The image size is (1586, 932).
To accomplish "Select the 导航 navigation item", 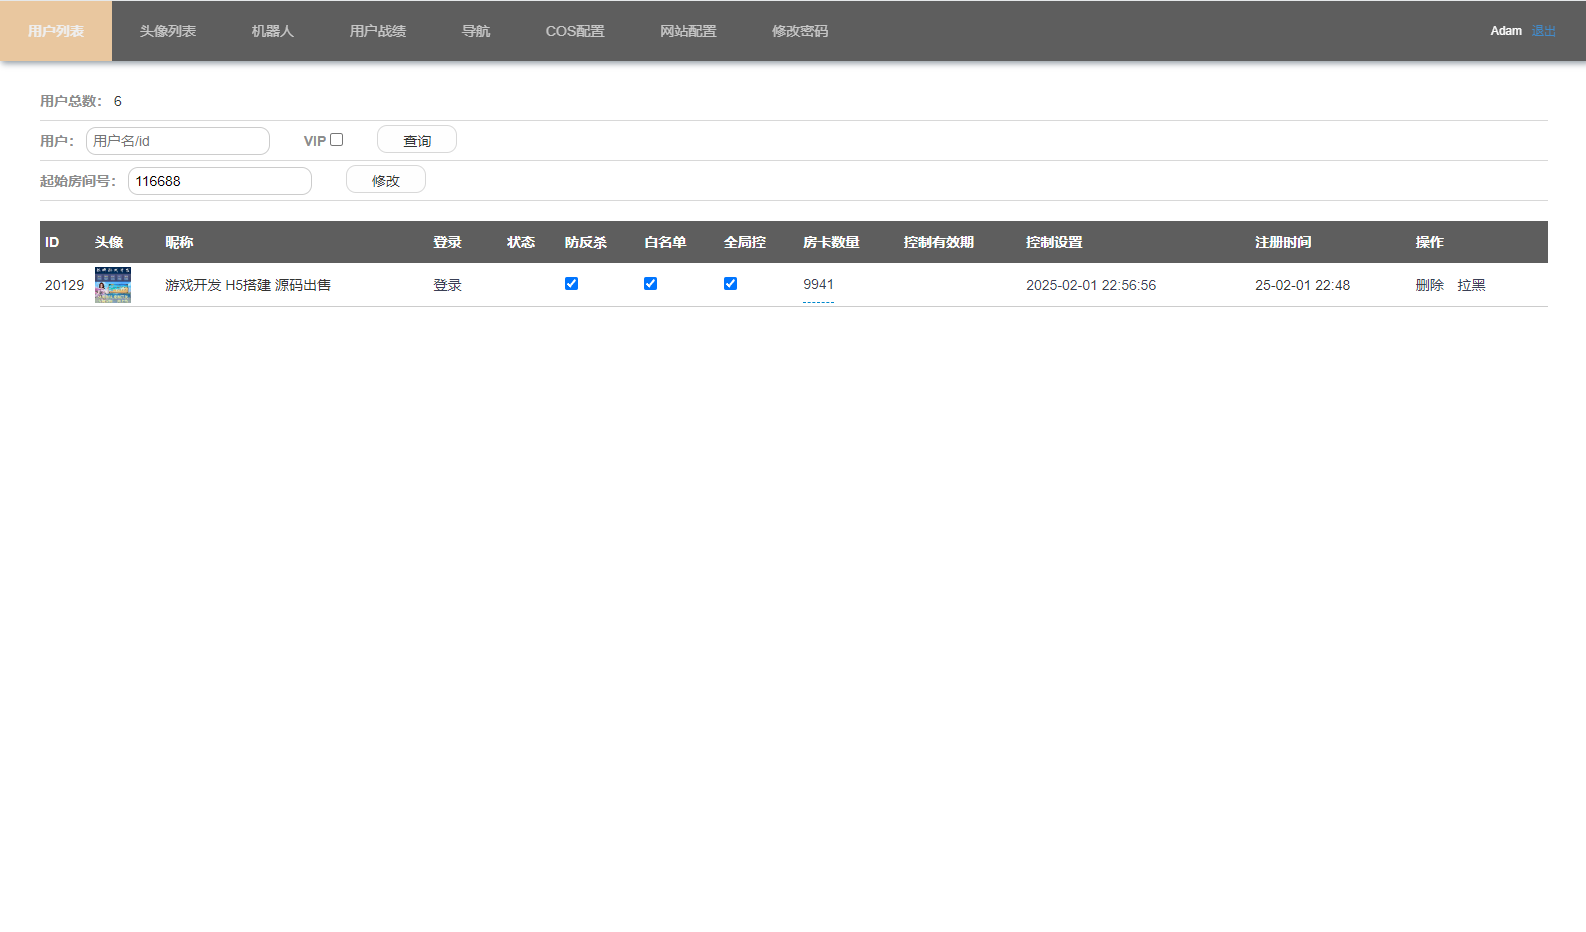I will (476, 31).
